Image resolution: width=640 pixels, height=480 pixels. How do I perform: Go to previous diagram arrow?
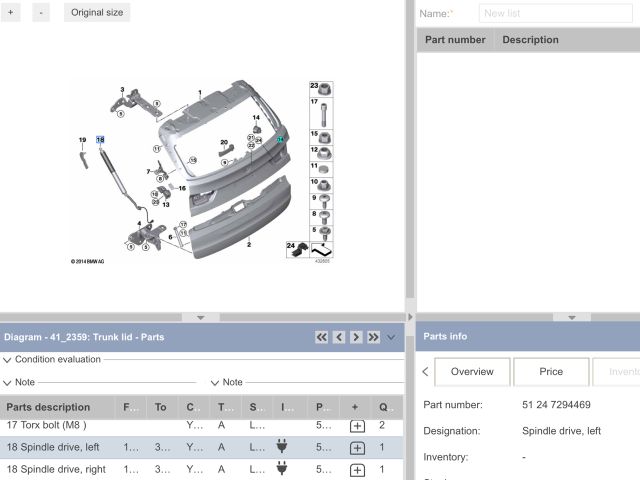tap(339, 337)
